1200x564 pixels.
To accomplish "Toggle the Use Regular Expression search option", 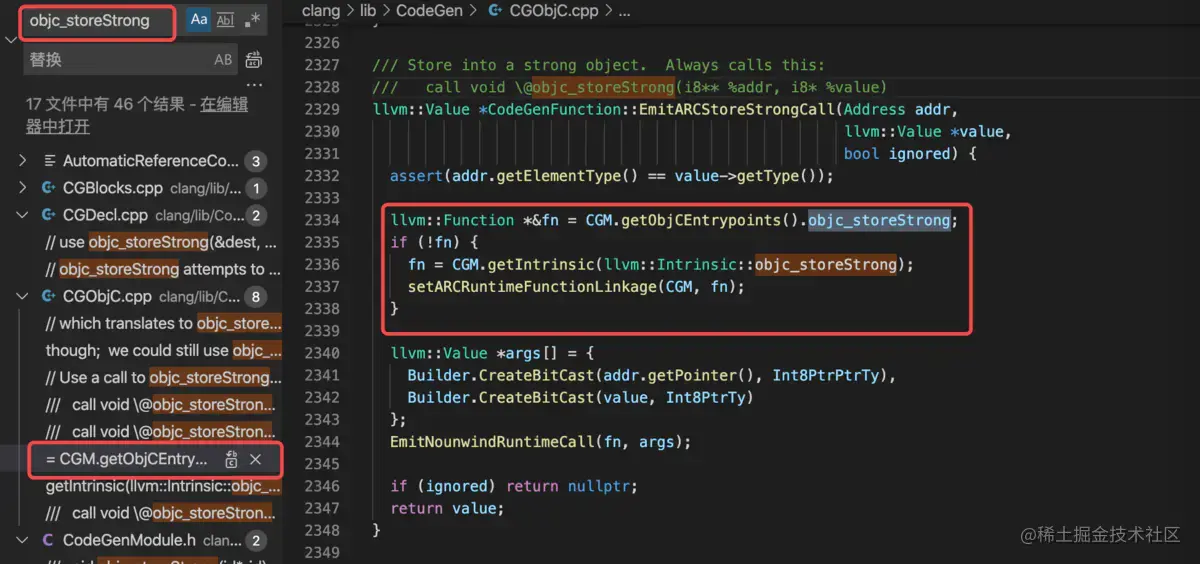I will tap(253, 20).
